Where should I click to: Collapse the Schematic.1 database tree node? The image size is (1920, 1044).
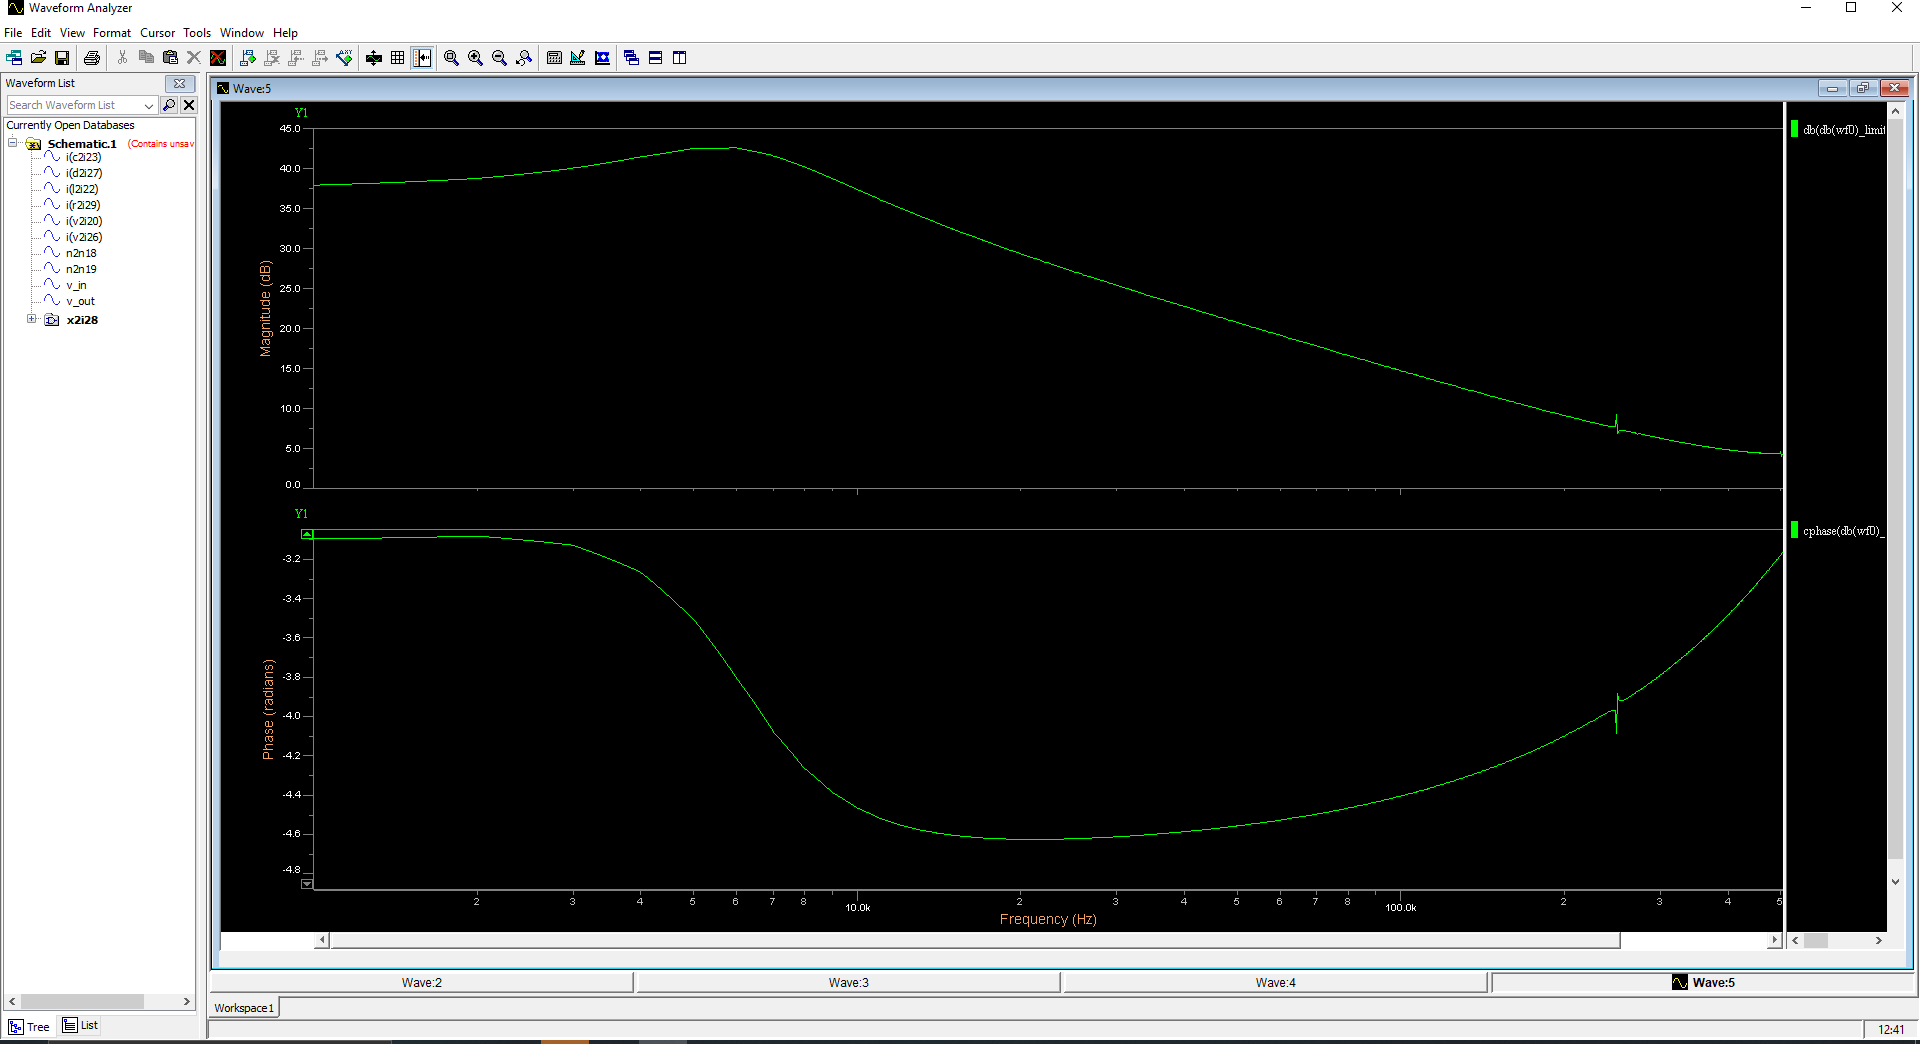click(13, 143)
